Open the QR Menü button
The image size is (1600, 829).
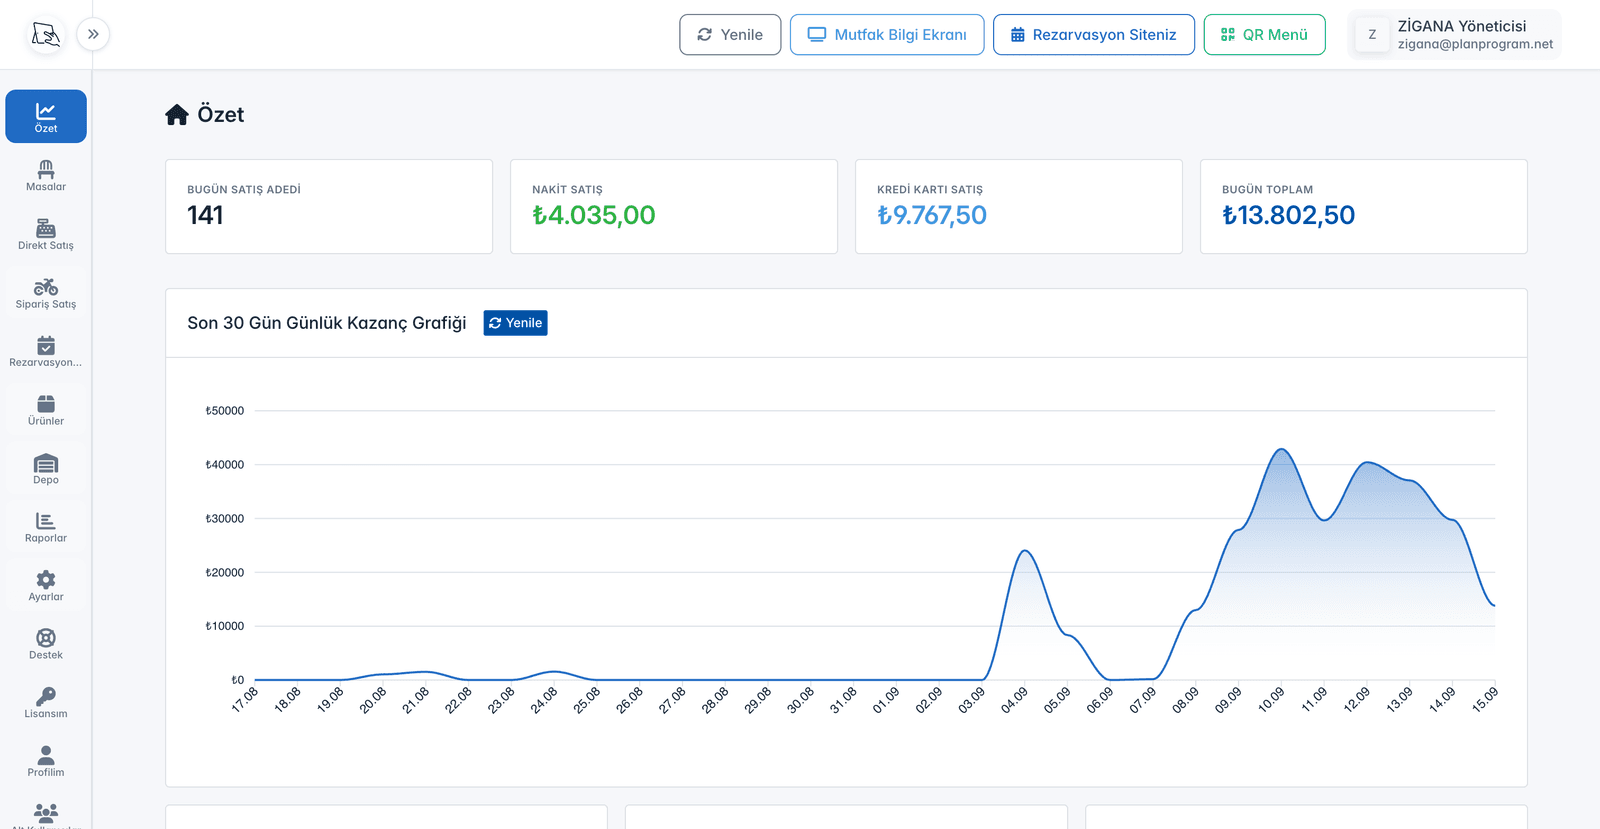tap(1265, 35)
